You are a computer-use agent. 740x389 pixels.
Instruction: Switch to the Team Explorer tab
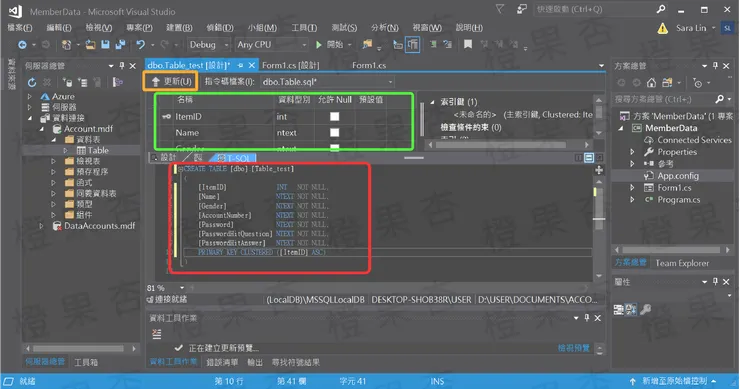click(x=682, y=263)
